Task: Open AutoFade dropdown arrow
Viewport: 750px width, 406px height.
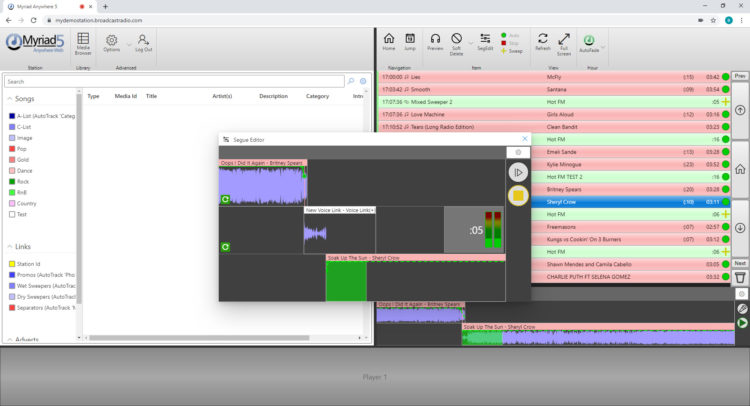Action: click(x=603, y=47)
